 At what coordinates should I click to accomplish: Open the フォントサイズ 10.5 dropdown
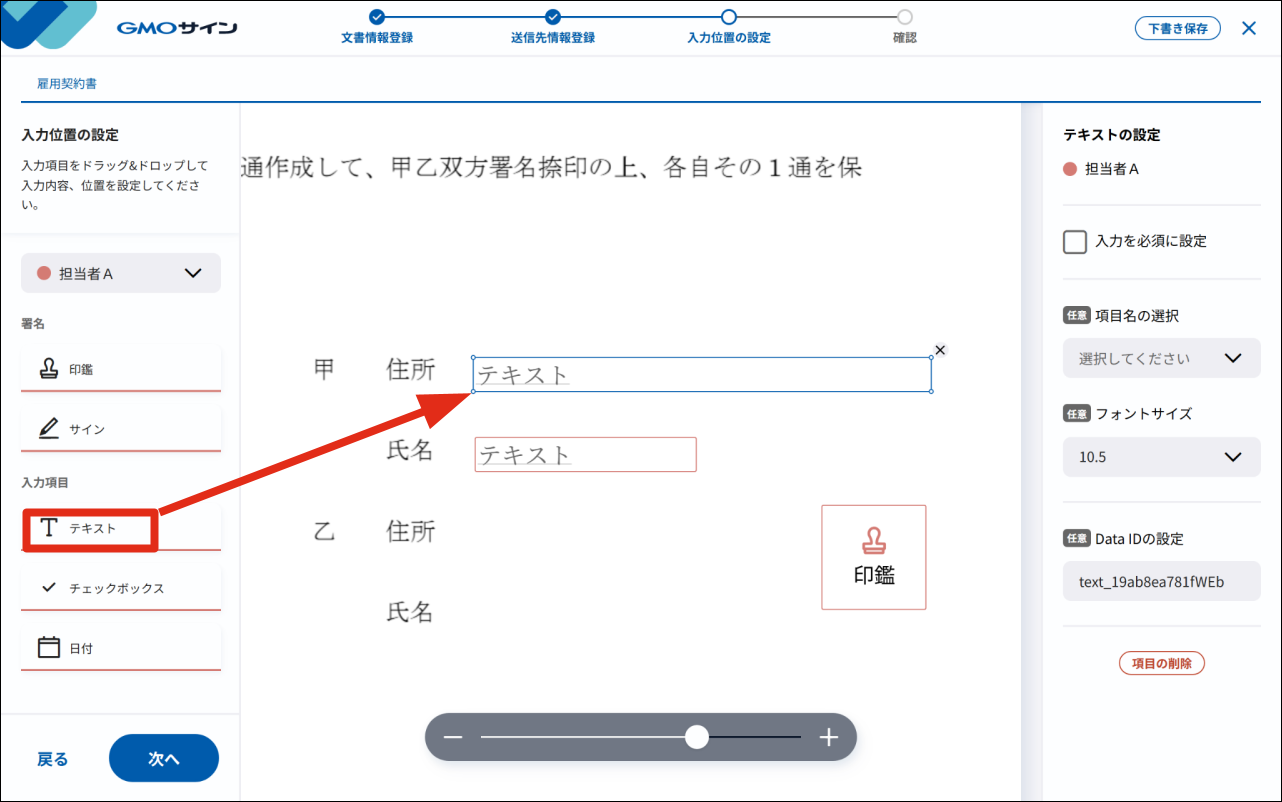coord(1161,457)
